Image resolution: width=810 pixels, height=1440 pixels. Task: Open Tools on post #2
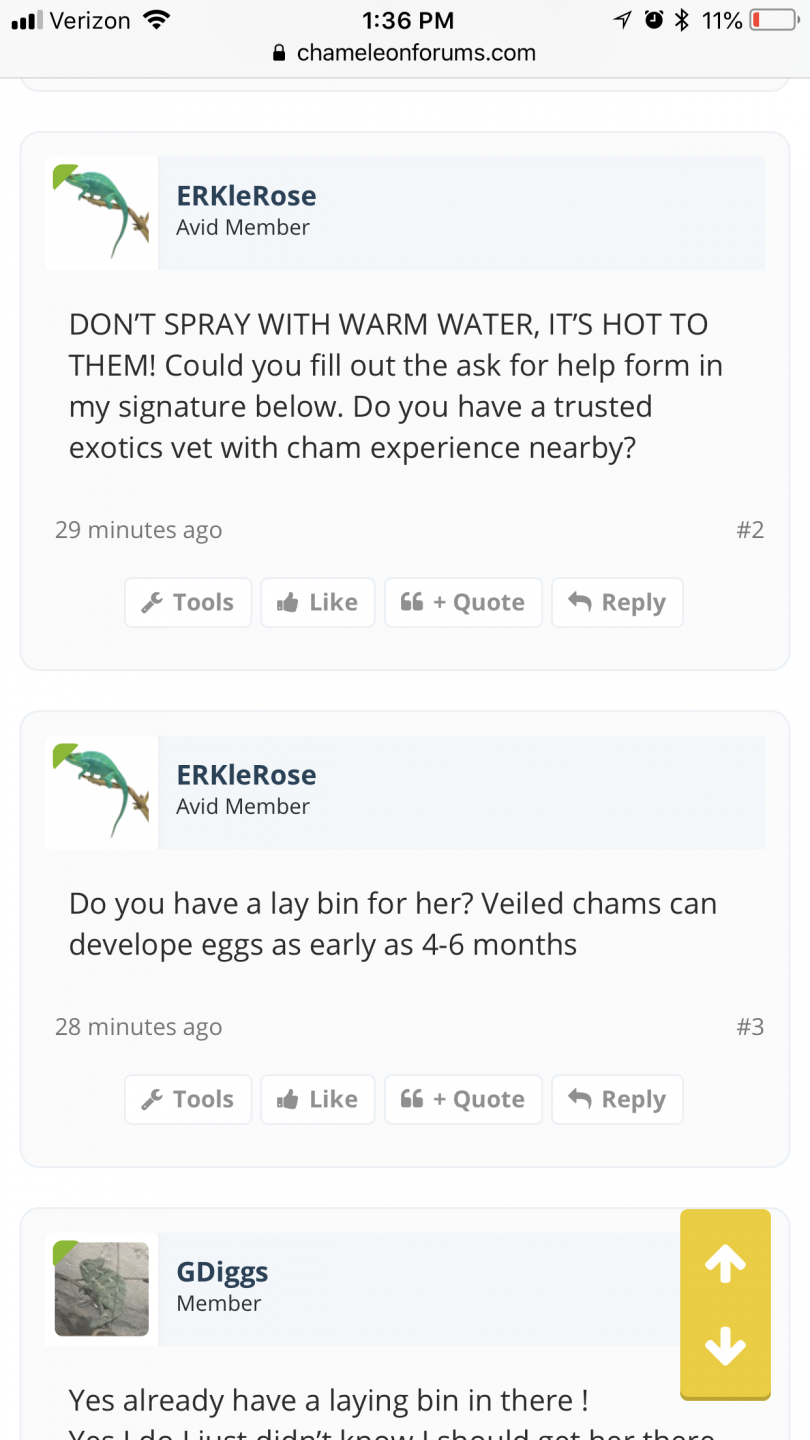(188, 602)
